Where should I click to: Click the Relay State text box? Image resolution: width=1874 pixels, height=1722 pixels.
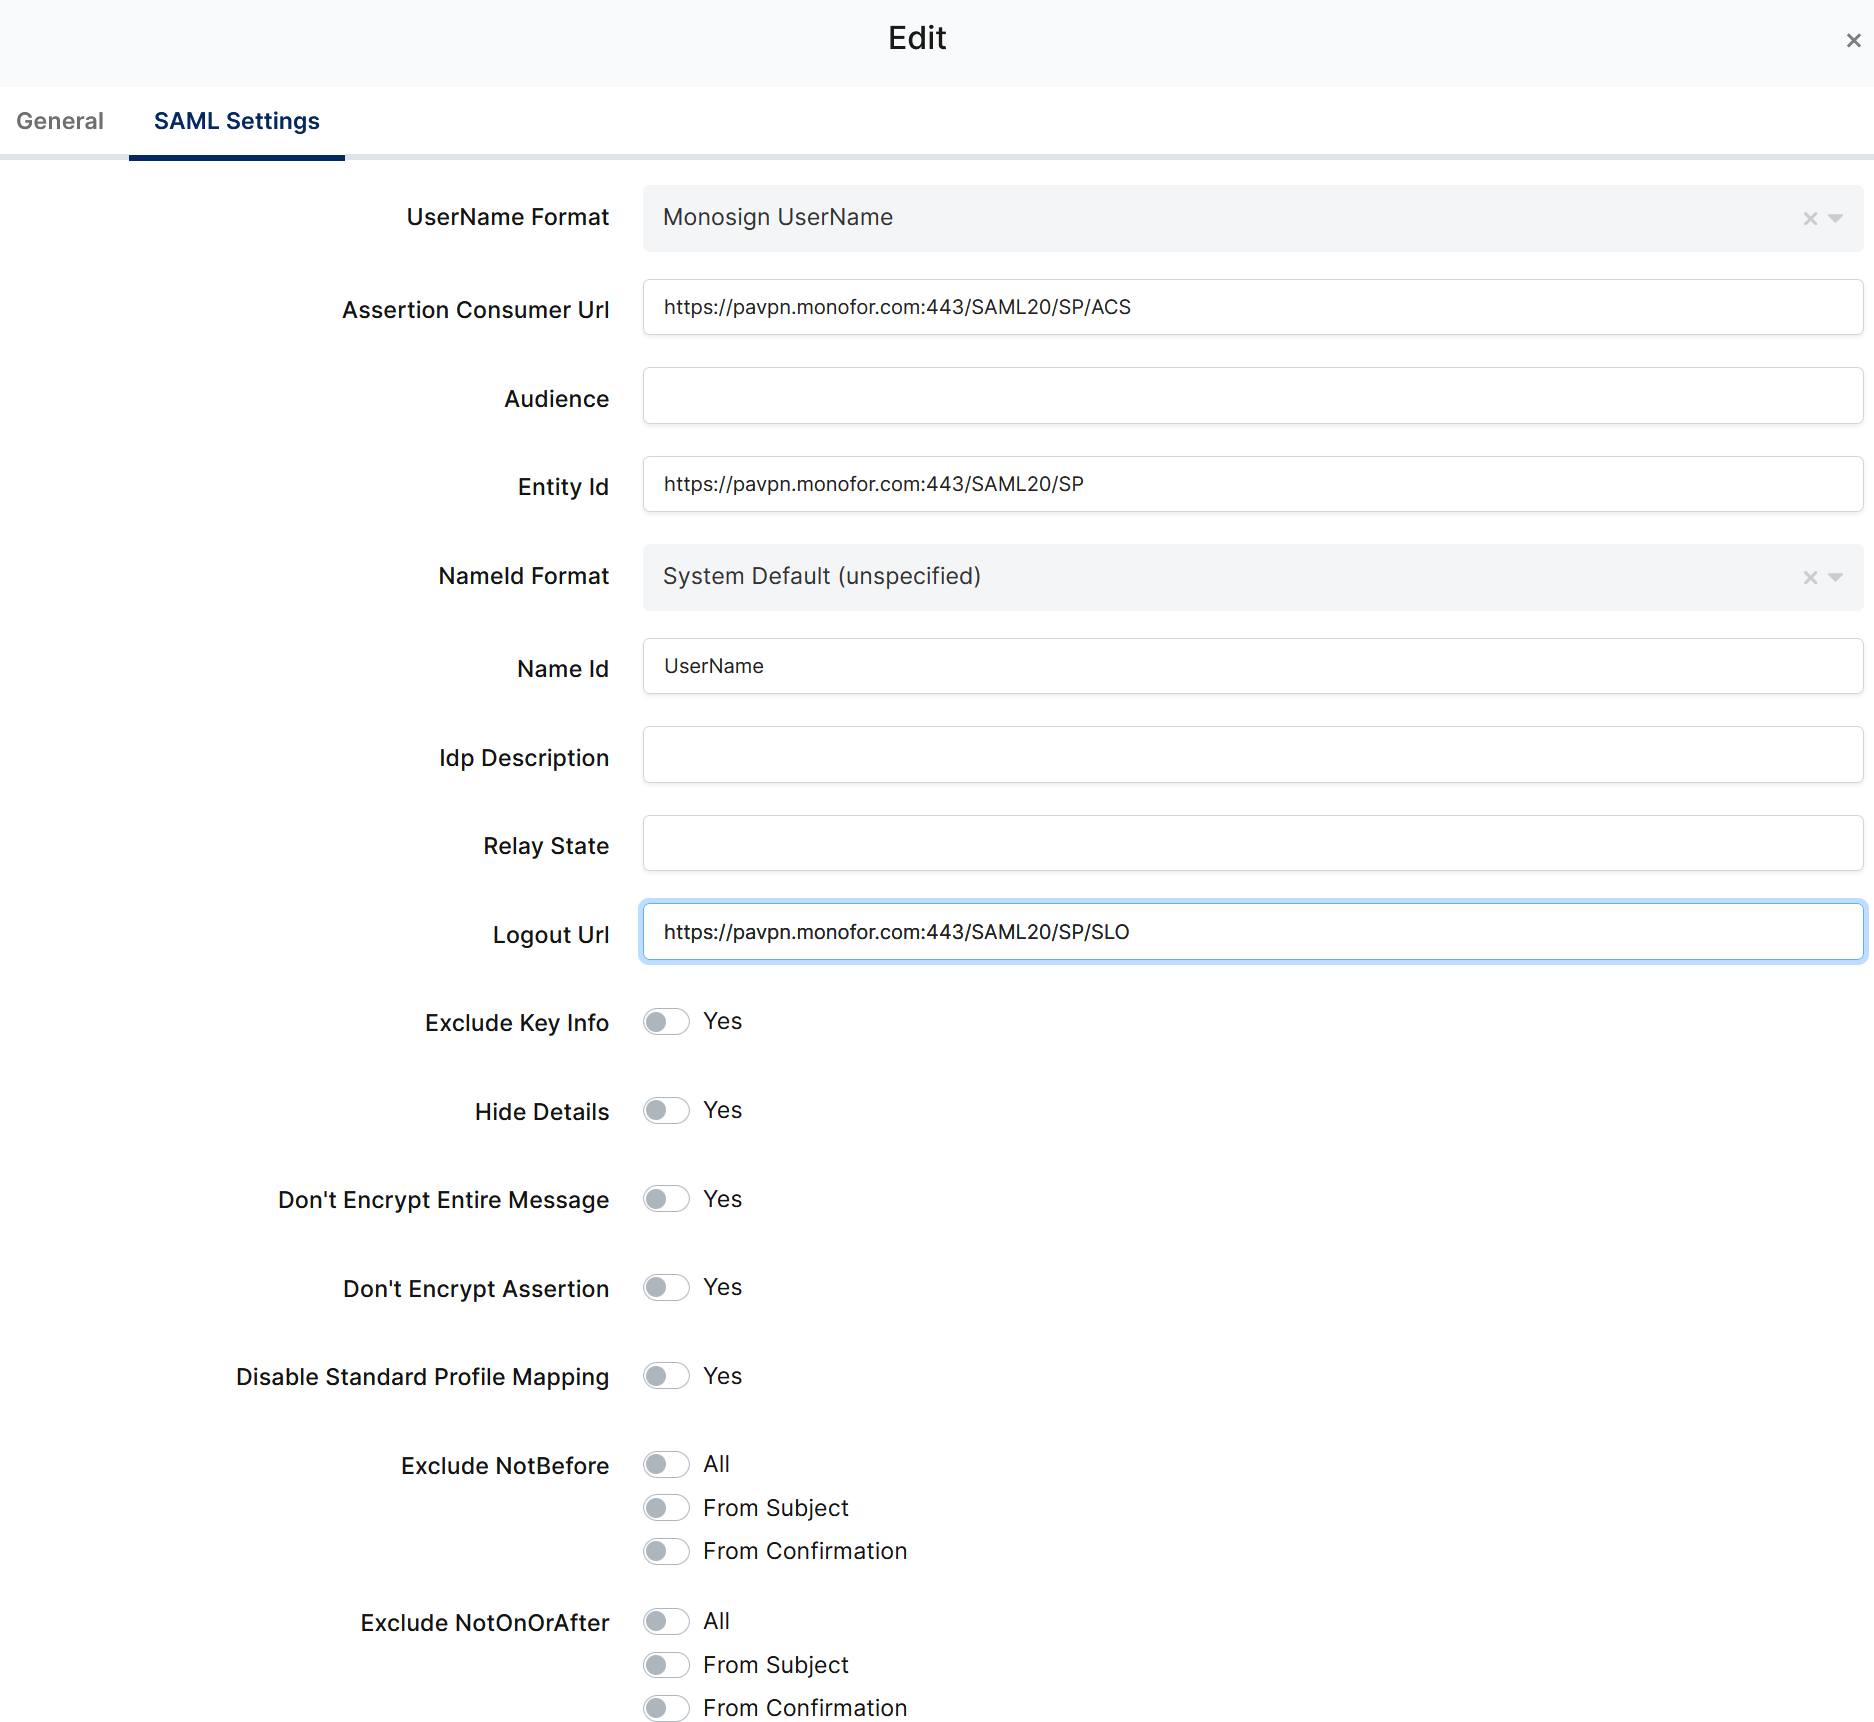tap(1252, 843)
